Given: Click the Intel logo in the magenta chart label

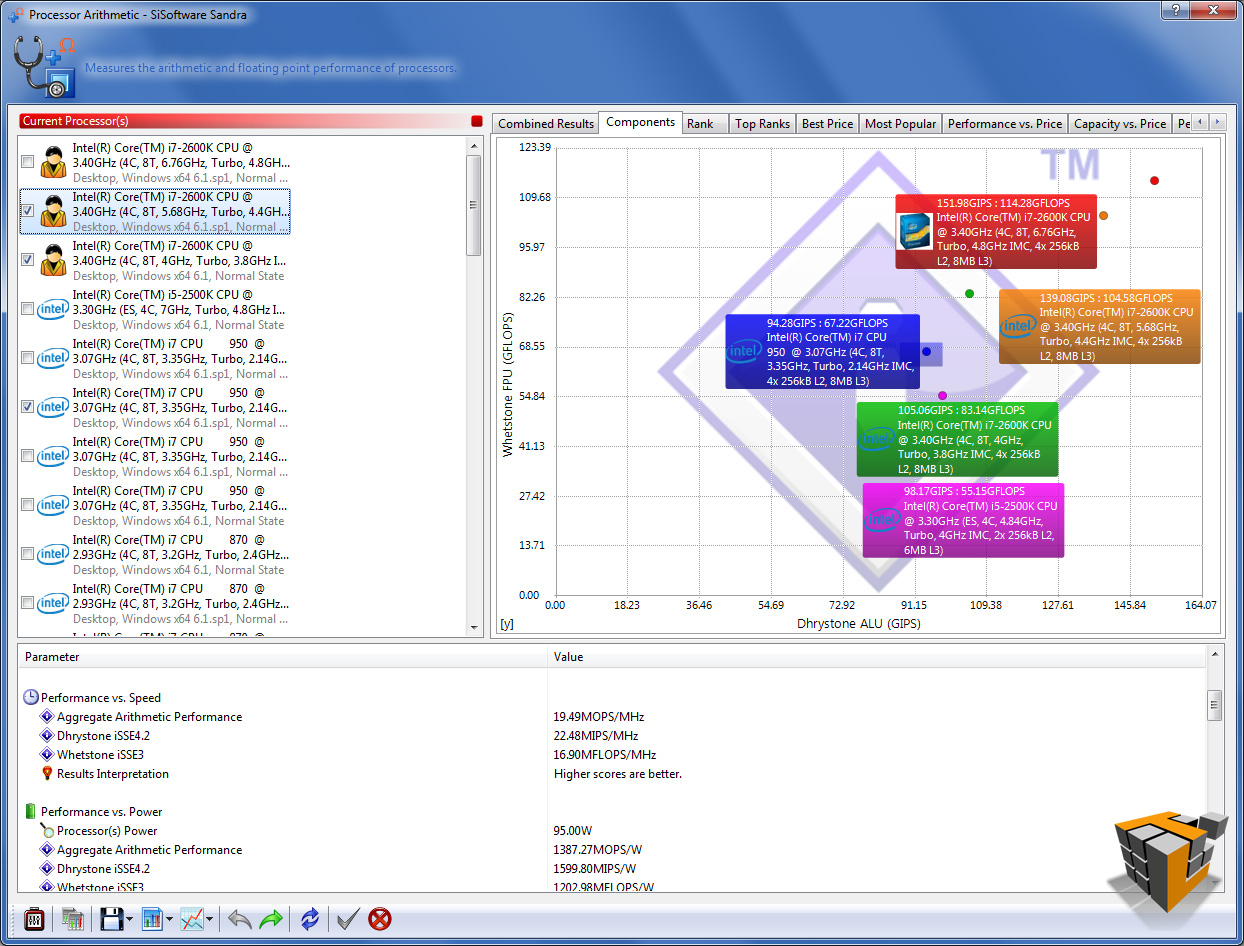Looking at the screenshot, I should click(883, 520).
